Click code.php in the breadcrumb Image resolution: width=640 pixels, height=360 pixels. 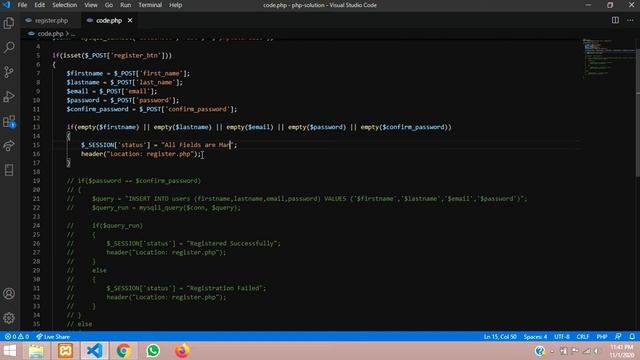pyautogui.click(x=50, y=34)
